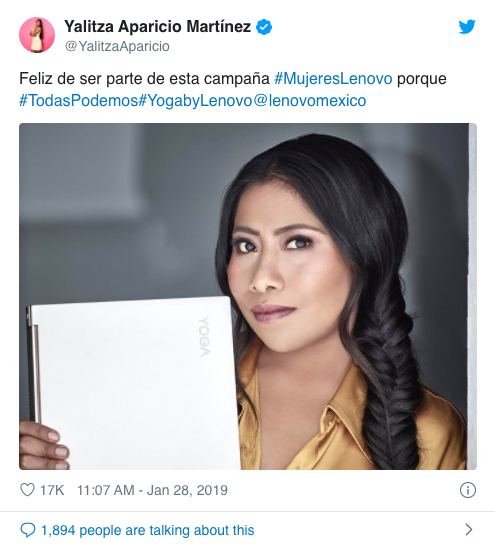The height and width of the screenshot is (546, 495).
Task: Click the Twitter bird logo
Action: [x=467, y=26]
